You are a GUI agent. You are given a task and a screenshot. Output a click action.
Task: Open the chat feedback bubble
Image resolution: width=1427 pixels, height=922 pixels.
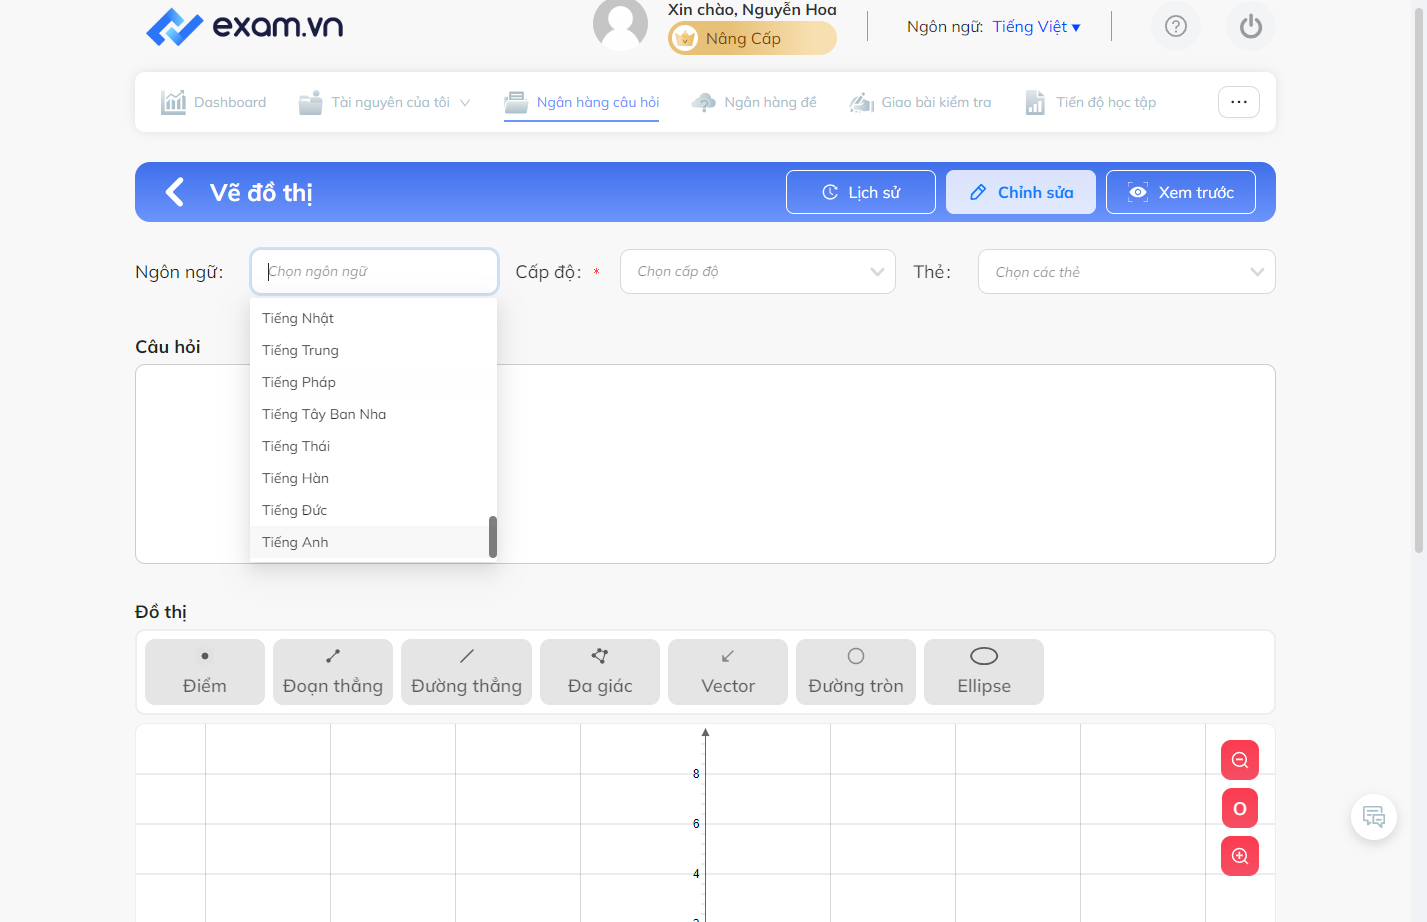point(1374,817)
